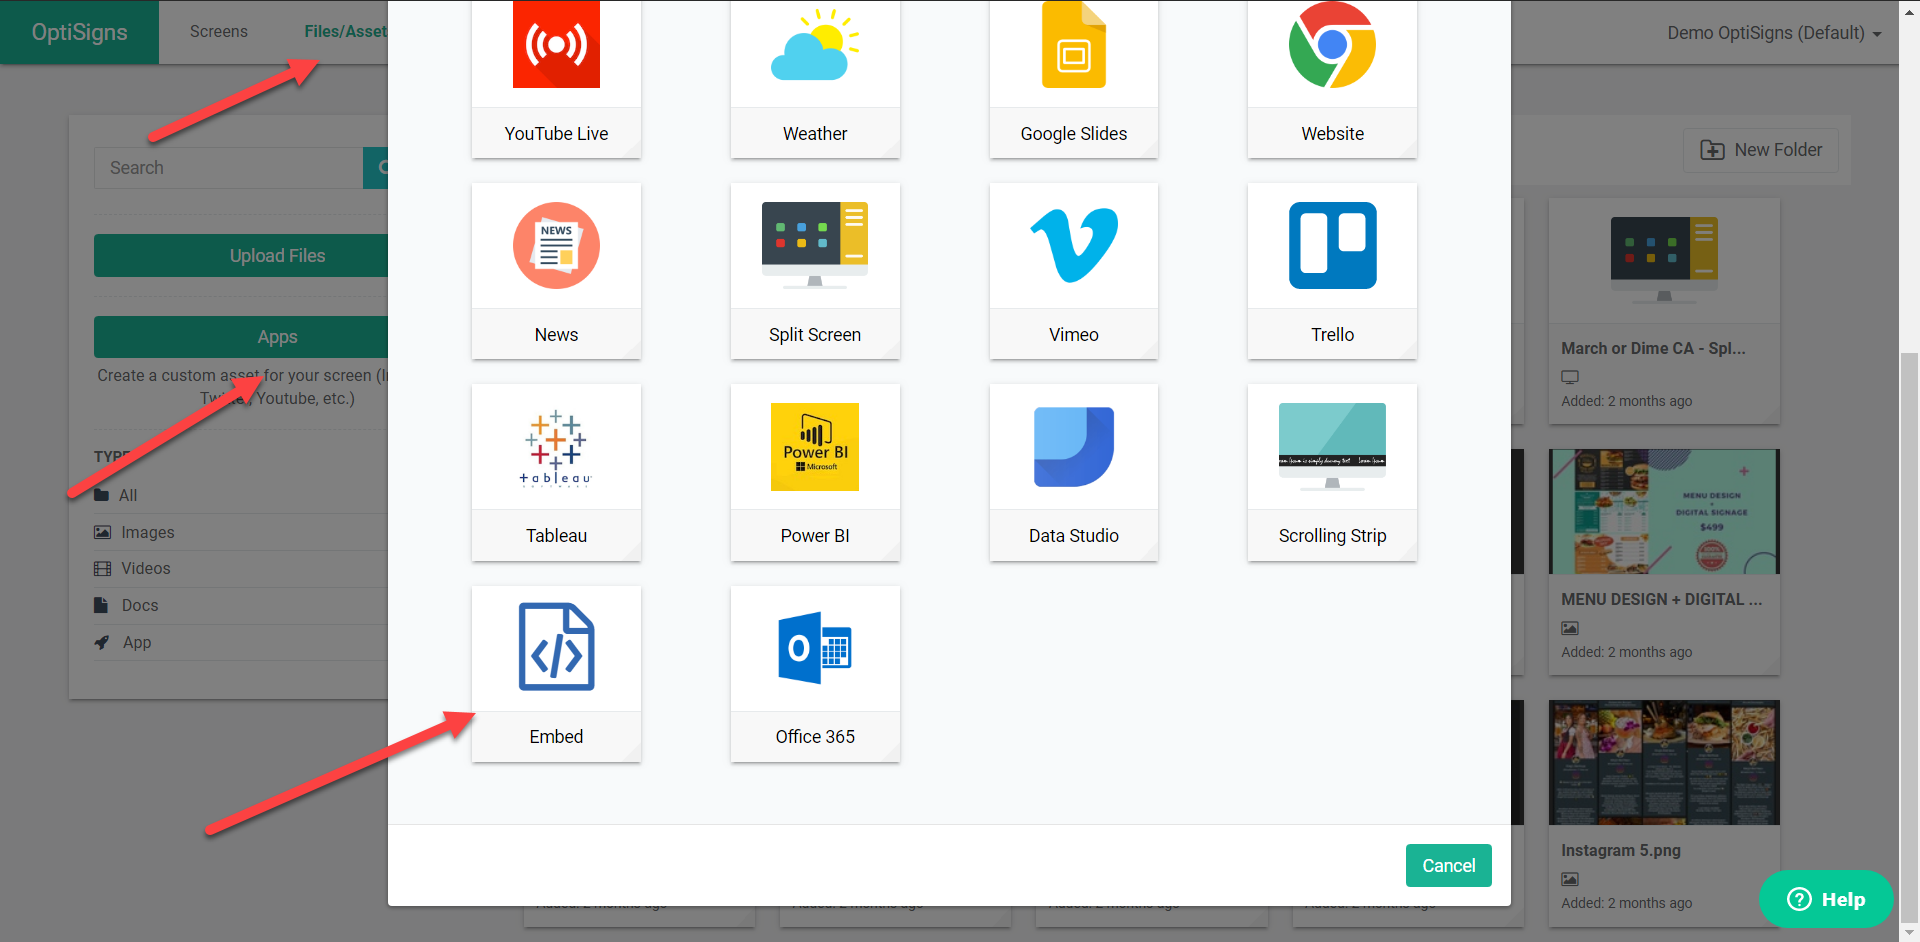Select the Power BI app
This screenshot has height=942, width=1920.
click(x=815, y=472)
